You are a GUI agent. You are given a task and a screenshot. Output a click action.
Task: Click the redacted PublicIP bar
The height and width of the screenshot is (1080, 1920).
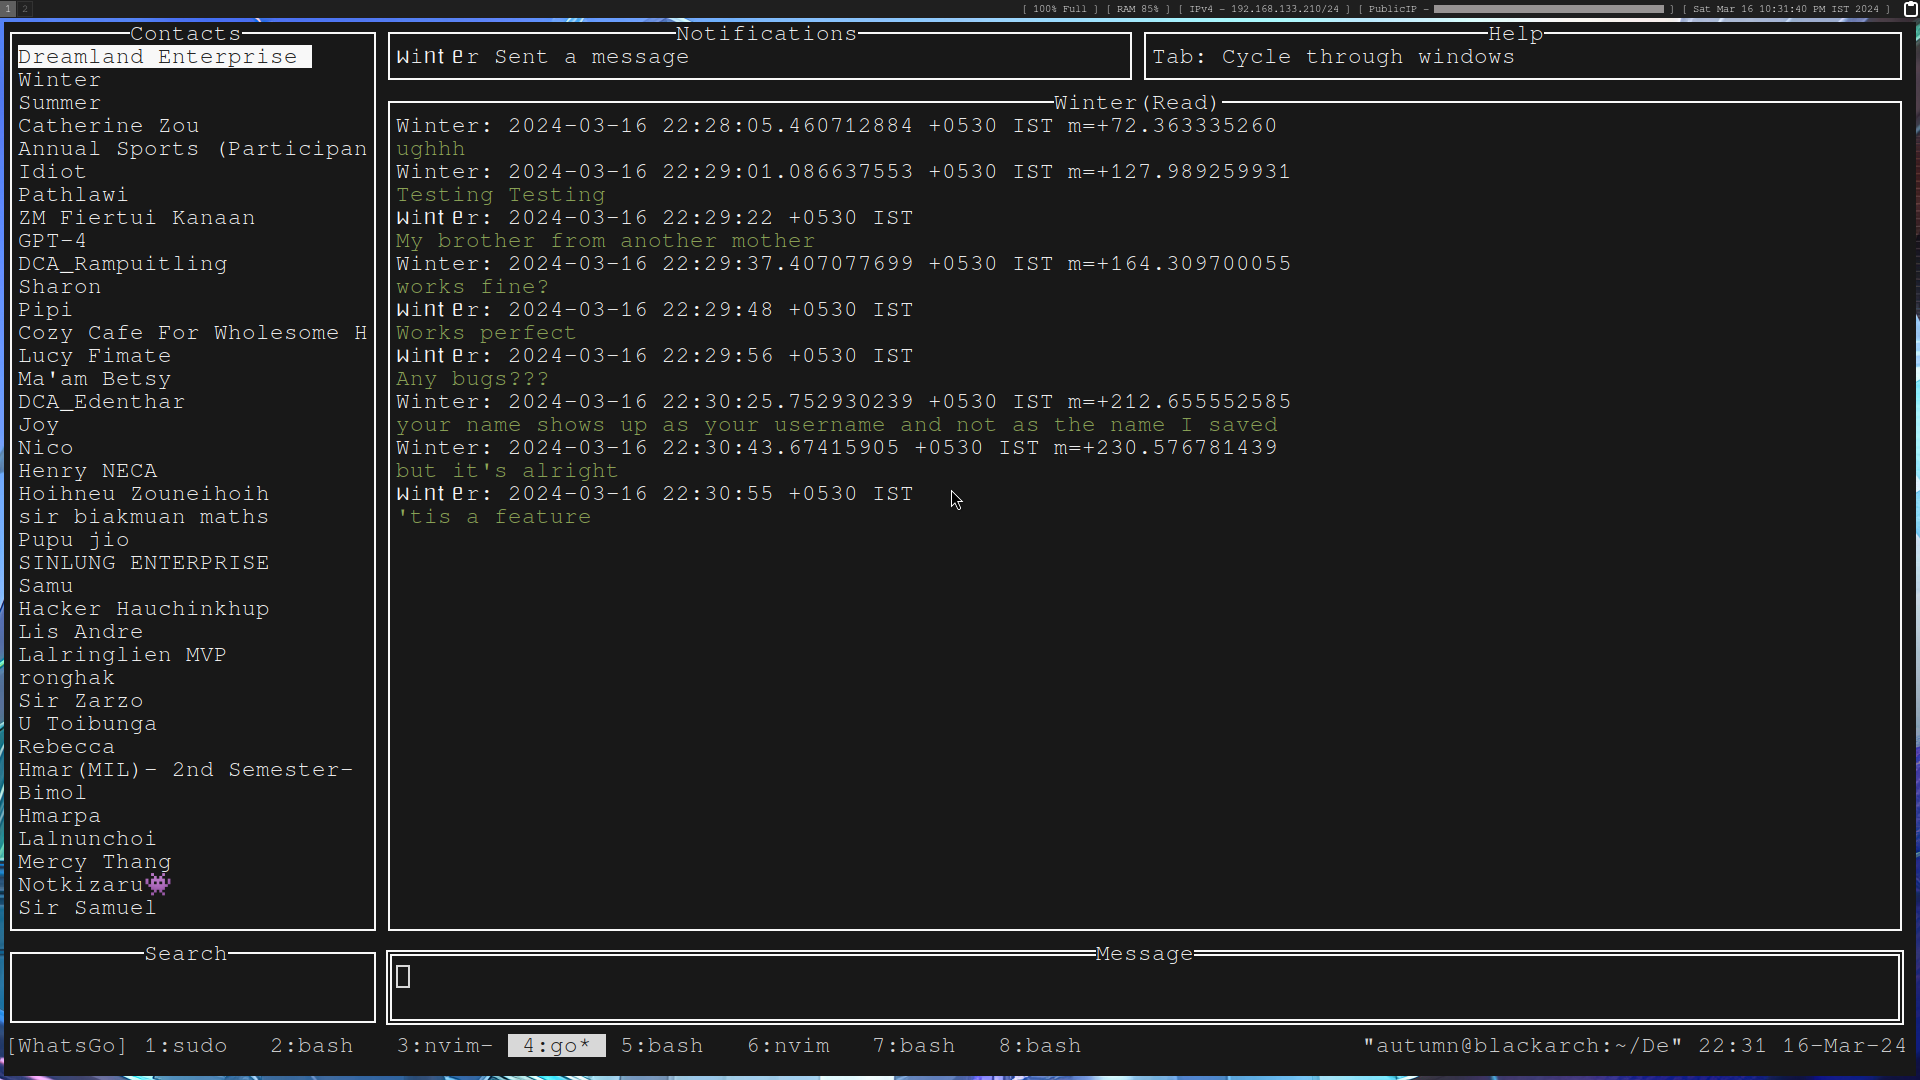coord(1548,9)
